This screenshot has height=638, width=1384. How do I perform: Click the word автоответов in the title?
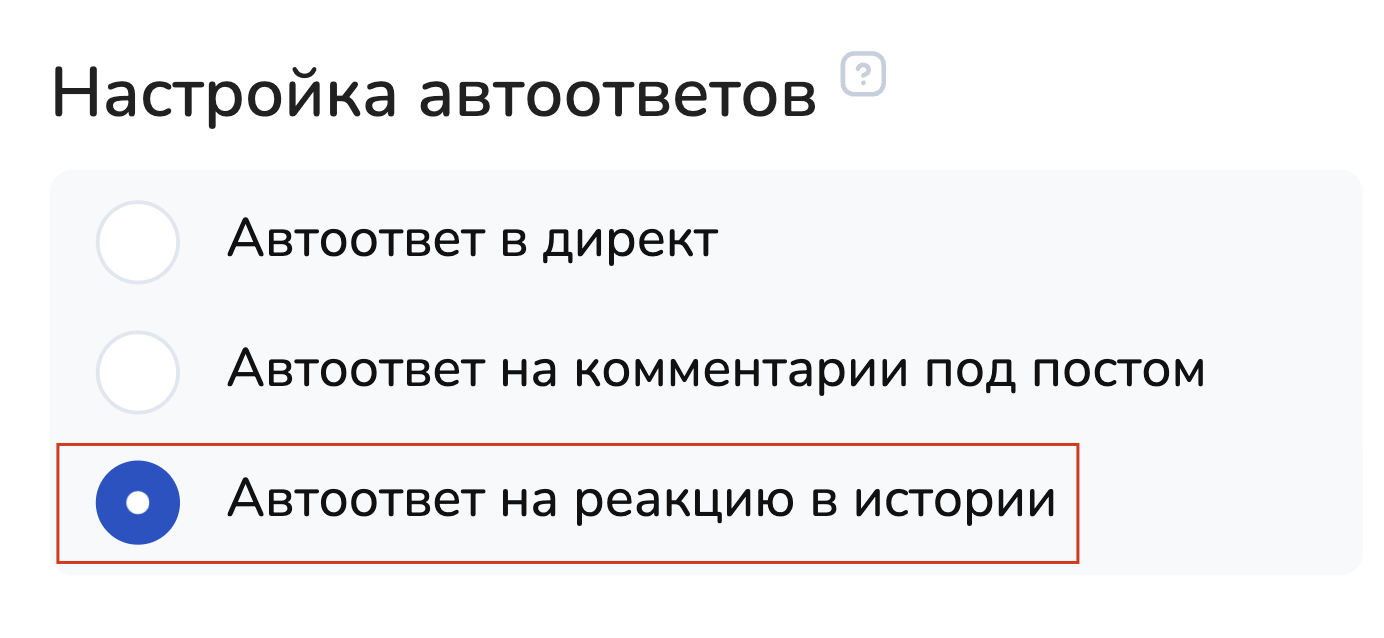tap(617, 96)
